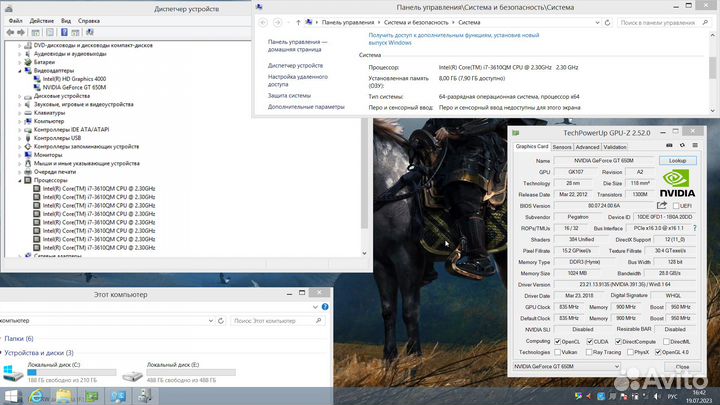Click the GPU-Z taskbar icon
Viewport: 720px width, 405px height.
(x=91, y=396)
